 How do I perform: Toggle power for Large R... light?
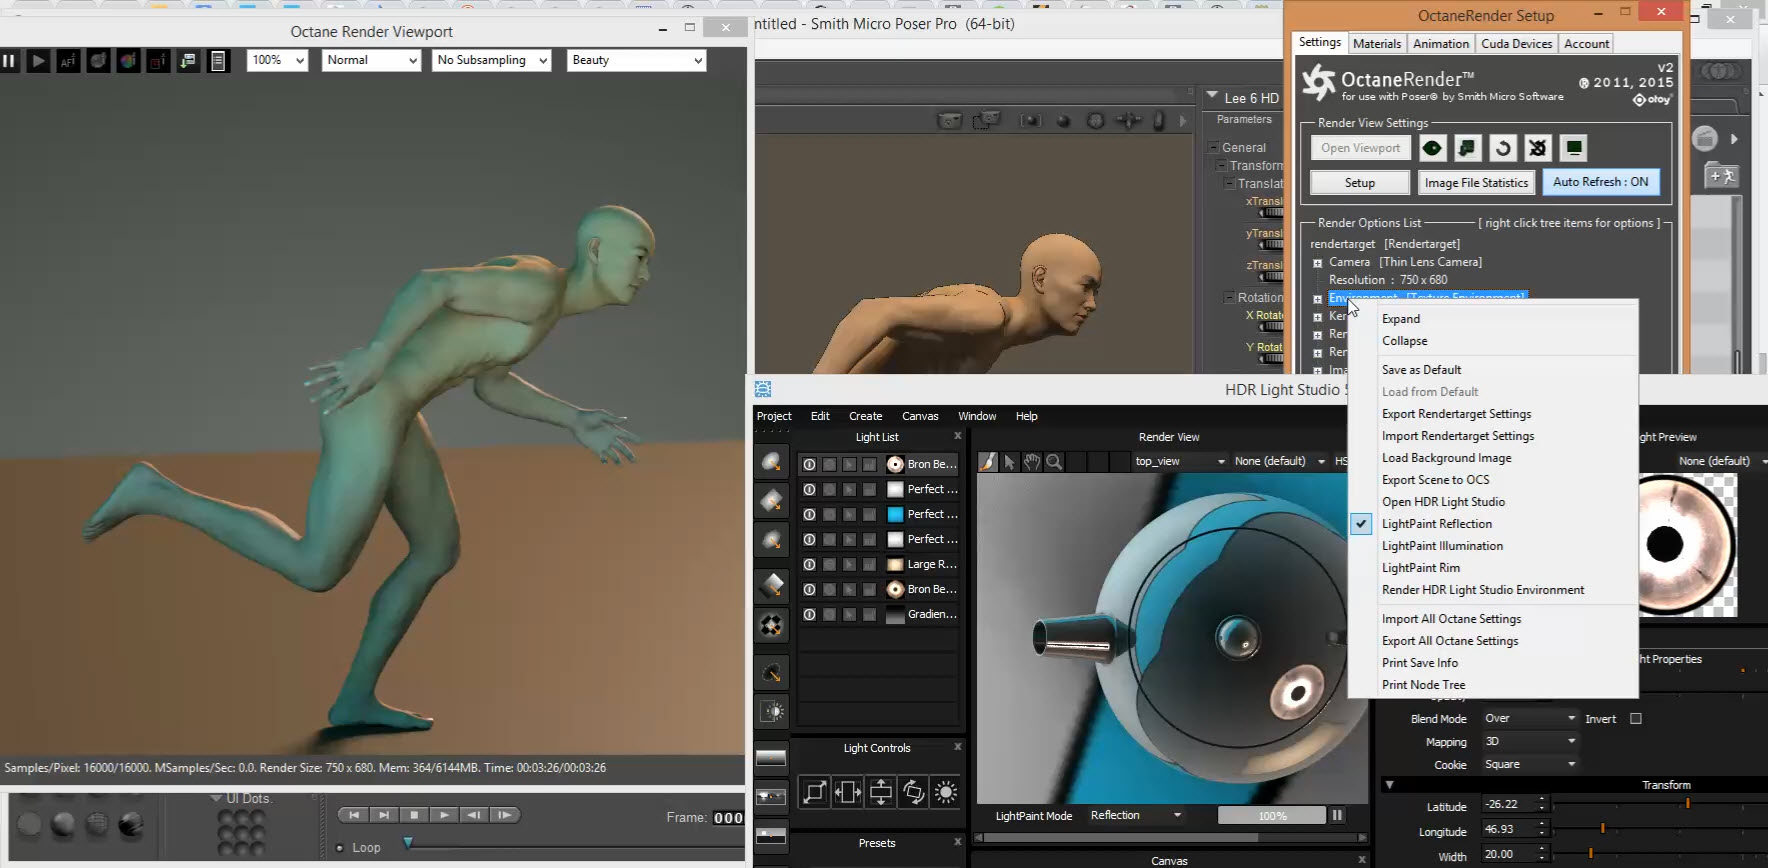(x=809, y=564)
